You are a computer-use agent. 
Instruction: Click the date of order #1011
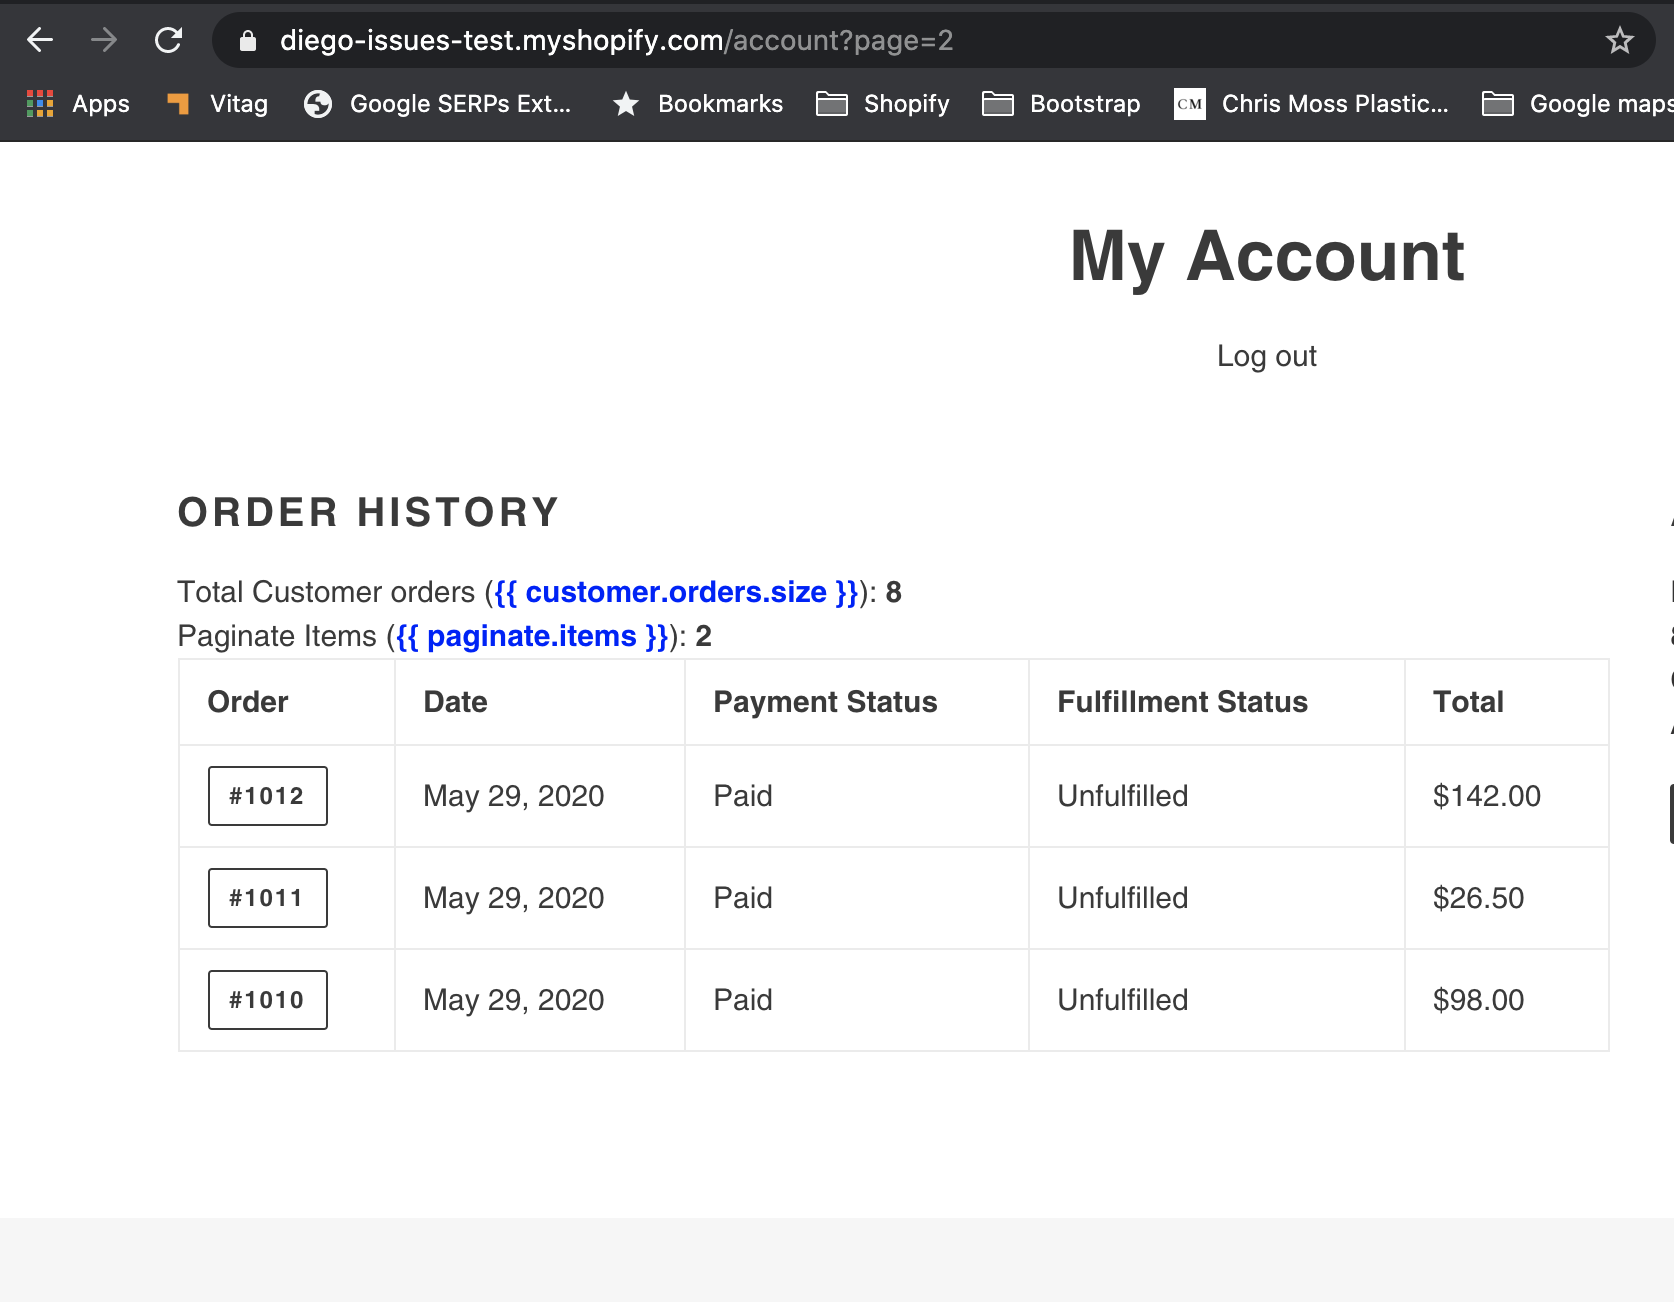(x=513, y=898)
